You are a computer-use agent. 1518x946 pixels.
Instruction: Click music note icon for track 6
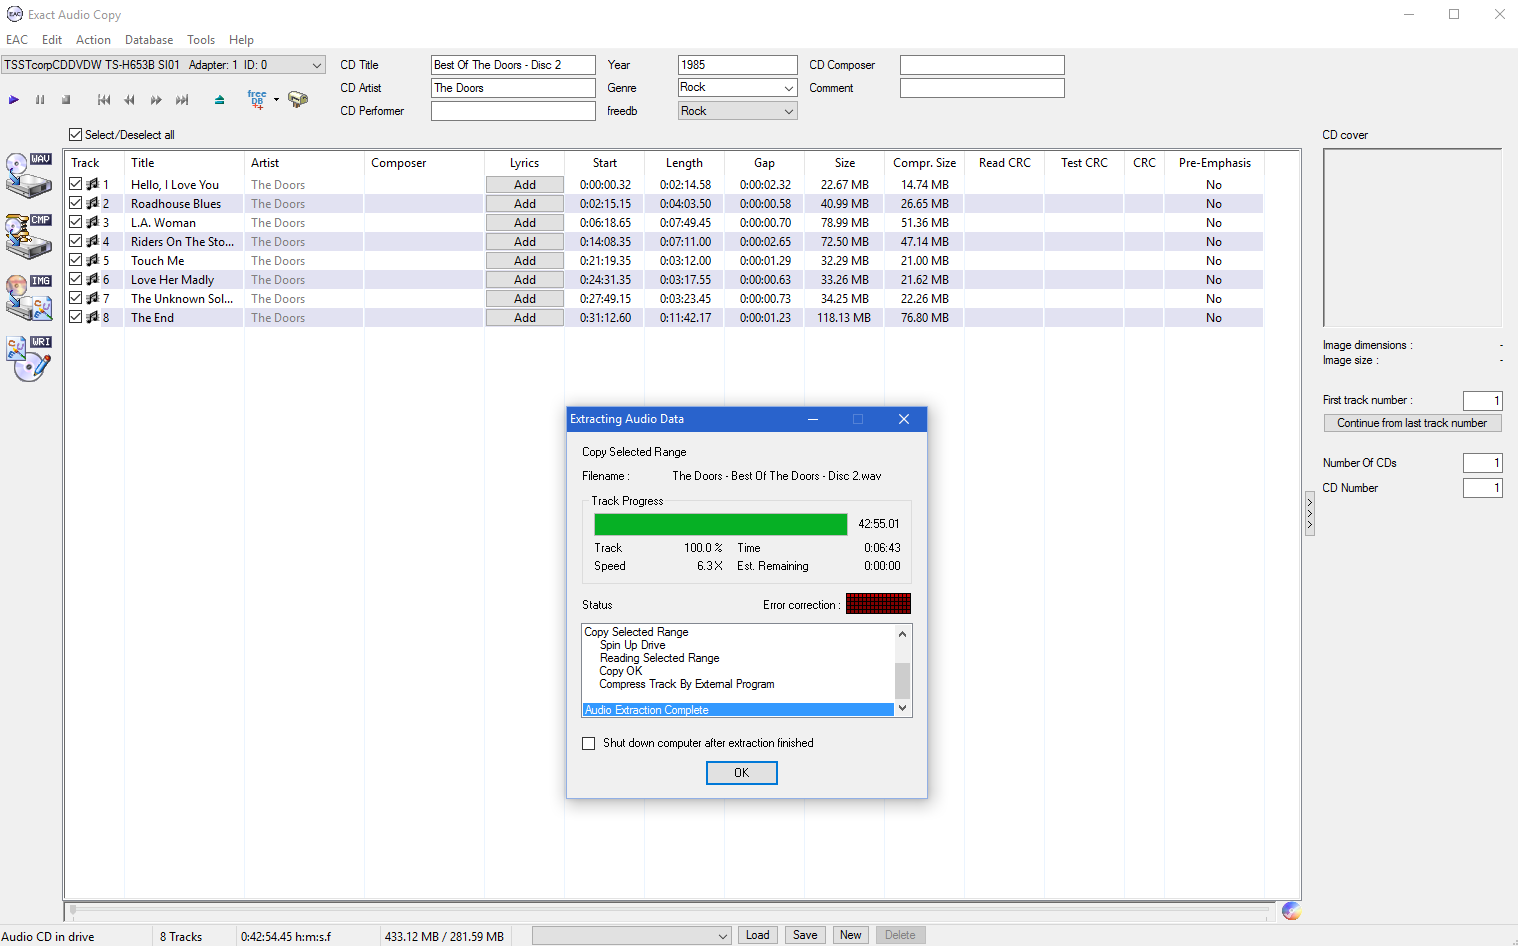tap(92, 279)
